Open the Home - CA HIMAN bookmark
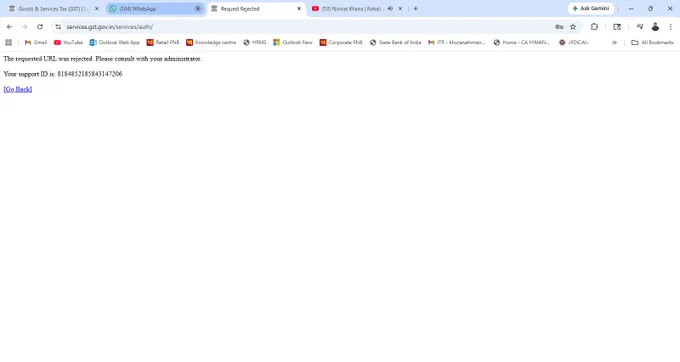The height and width of the screenshot is (362, 680). click(x=522, y=42)
